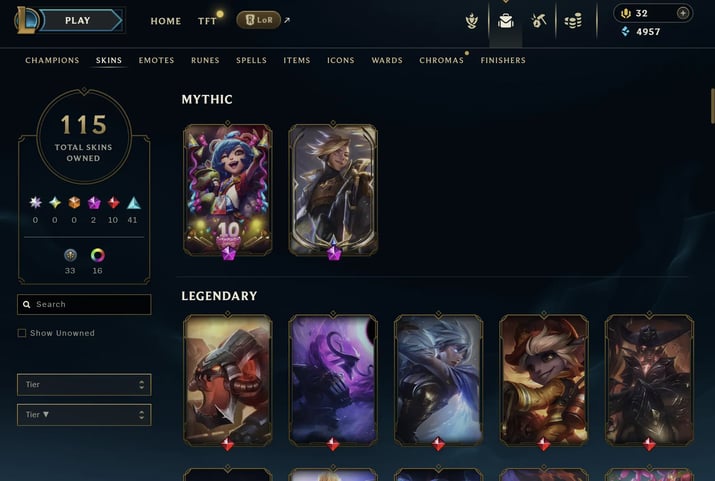
Task: Click the skin Search field
Action: [84, 304]
